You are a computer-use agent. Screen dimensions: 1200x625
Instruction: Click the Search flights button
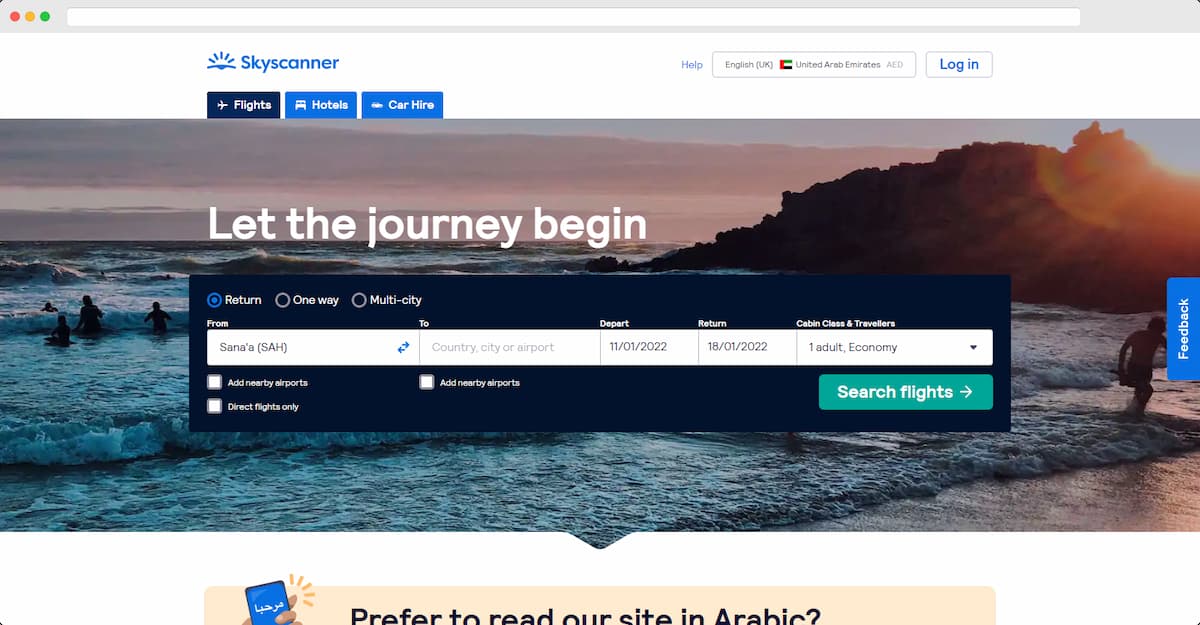pyautogui.click(x=906, y=392)
